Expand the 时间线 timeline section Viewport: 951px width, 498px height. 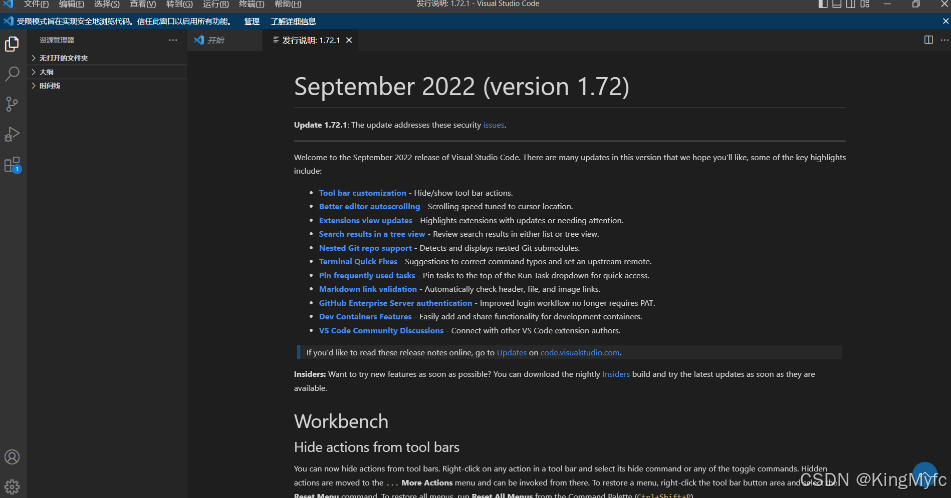107,86
